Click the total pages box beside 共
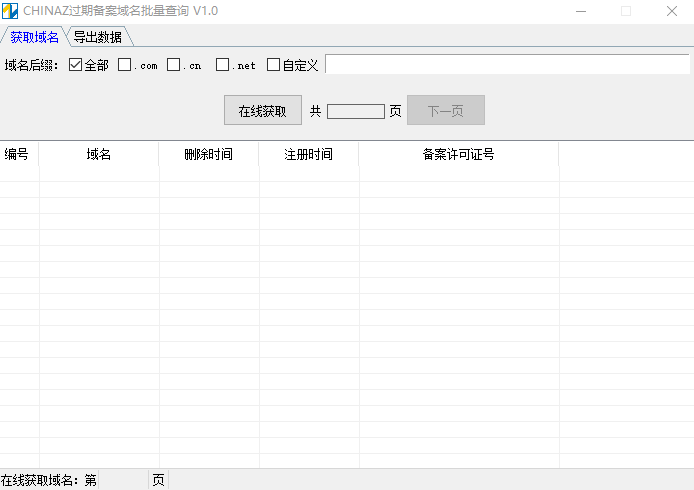694x490 pixels. click(355, 111)
